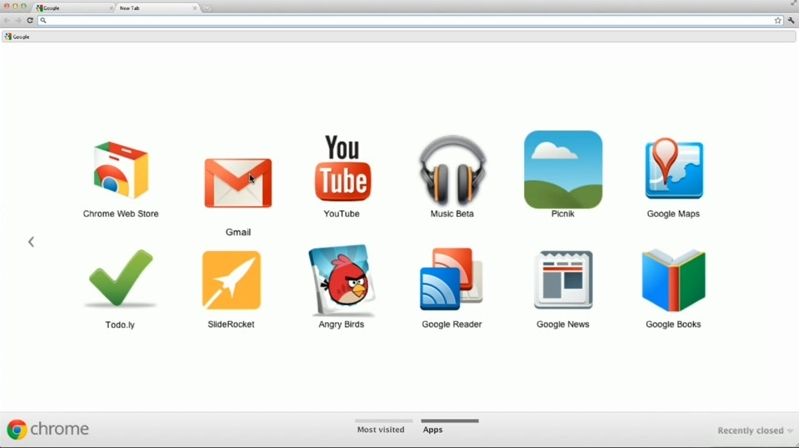Switch to the Google tab
Image resolution: width=799 pixels, height=448 pixels.
74,8
